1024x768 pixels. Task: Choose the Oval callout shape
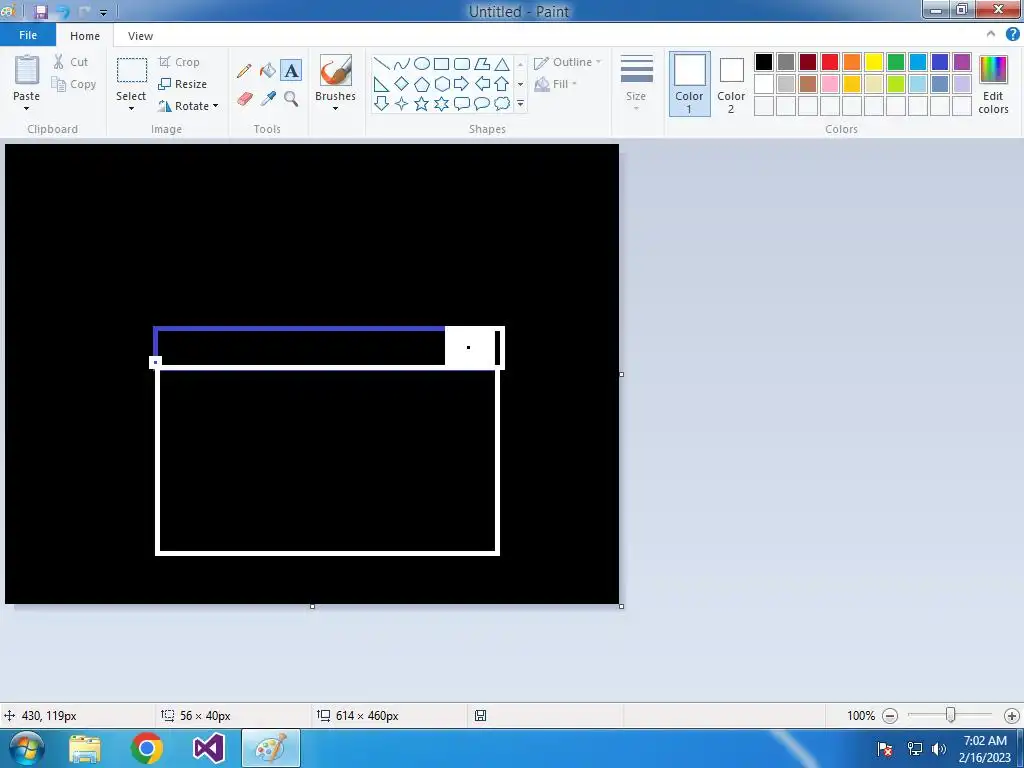pos(482,103)
